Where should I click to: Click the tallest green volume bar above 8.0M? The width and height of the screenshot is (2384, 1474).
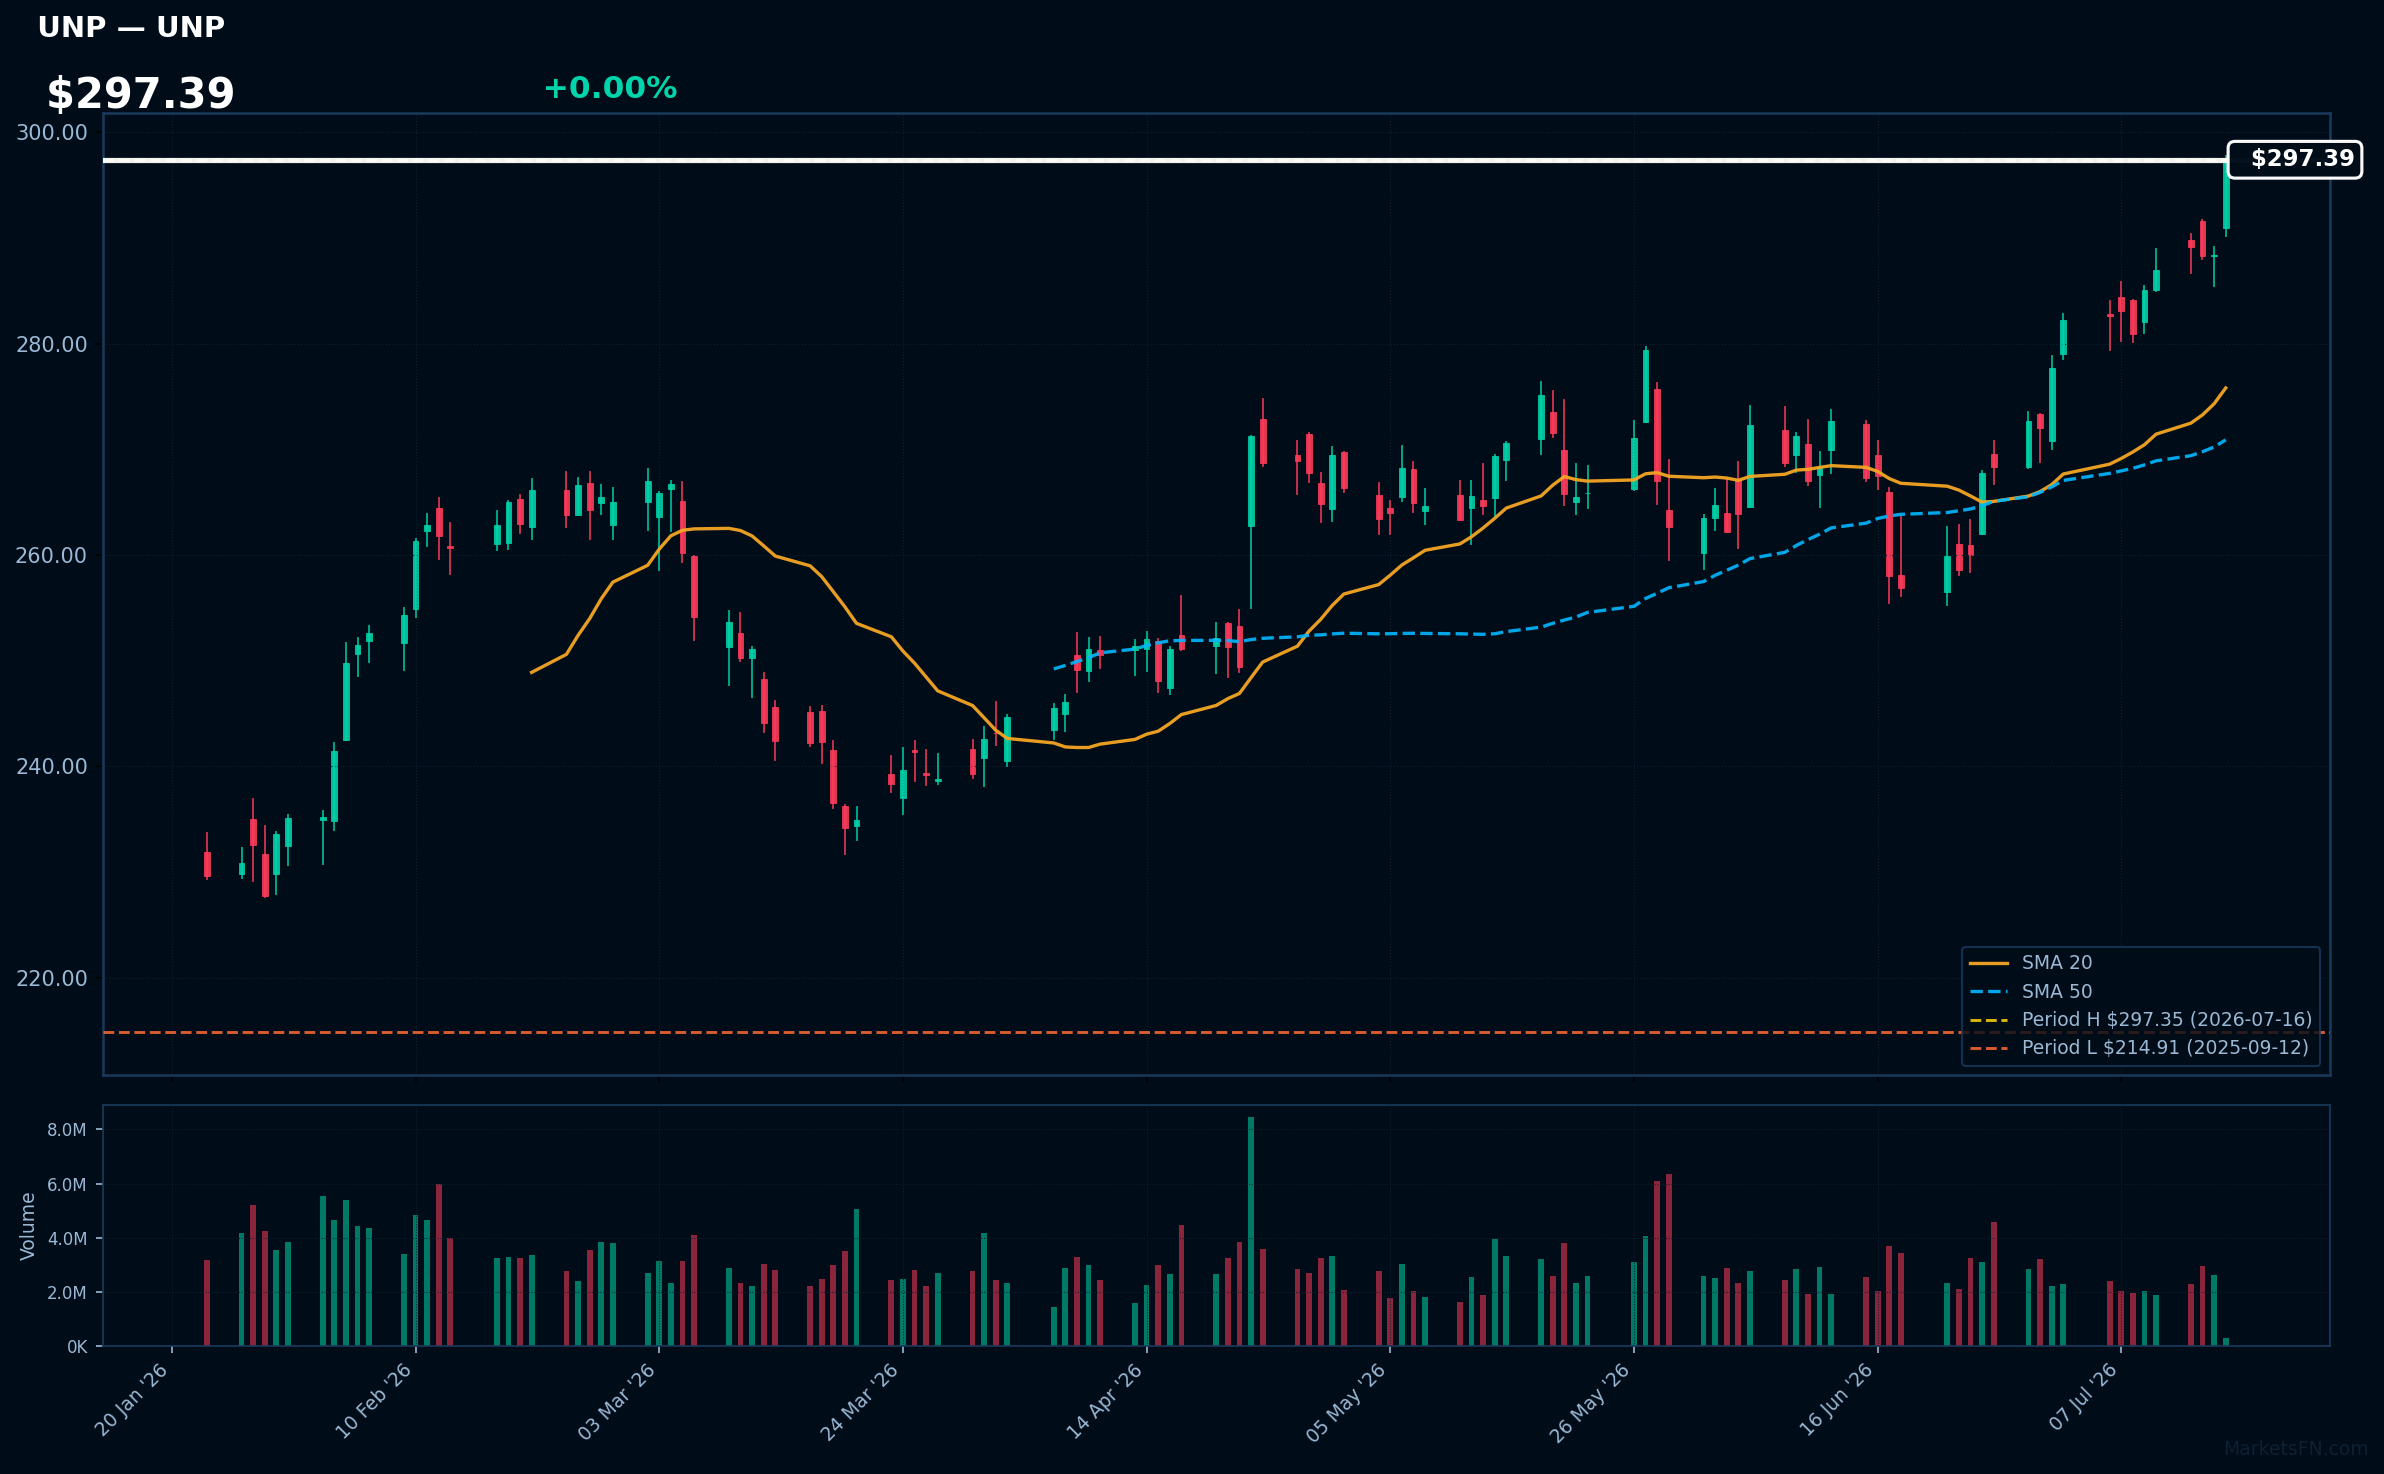pyautogui.click(x=1250, y=1231)
